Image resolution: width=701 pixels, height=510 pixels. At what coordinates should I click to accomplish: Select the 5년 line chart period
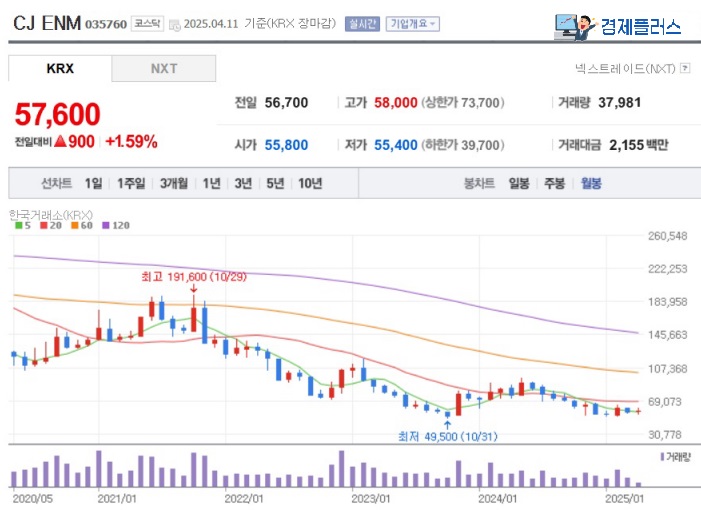pos(275,183)
